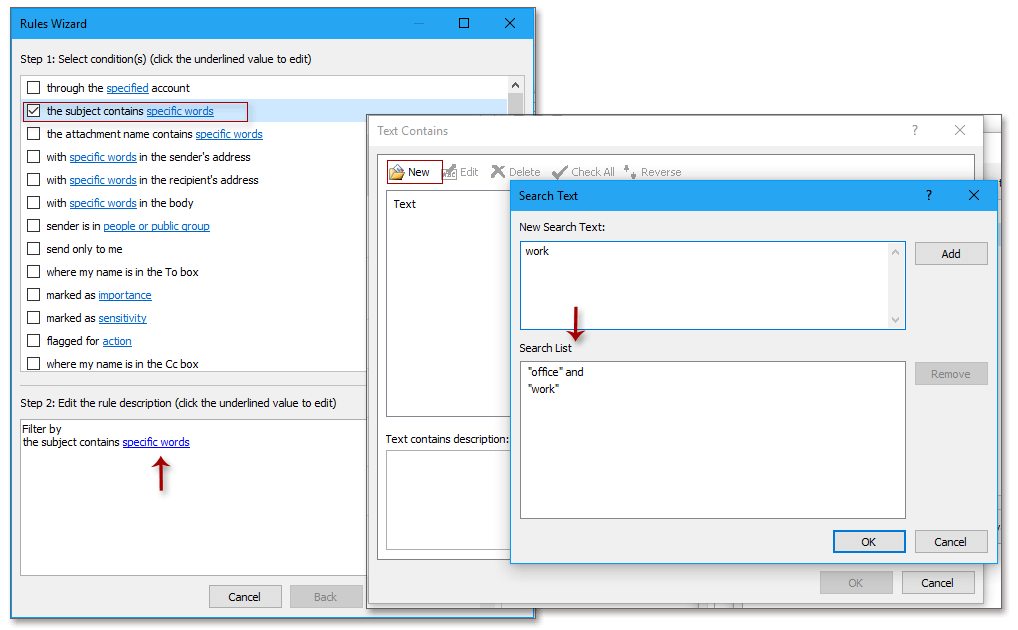The image size is (1018, 630).
Task: Enable 'specific words in the body' condition
Action: [x=34, y=203]
